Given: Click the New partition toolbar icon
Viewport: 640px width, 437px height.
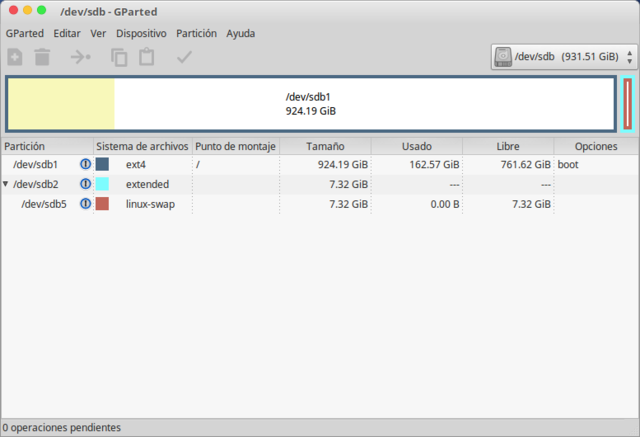Looking at the screenshot, I should click(x=15, y=57).
